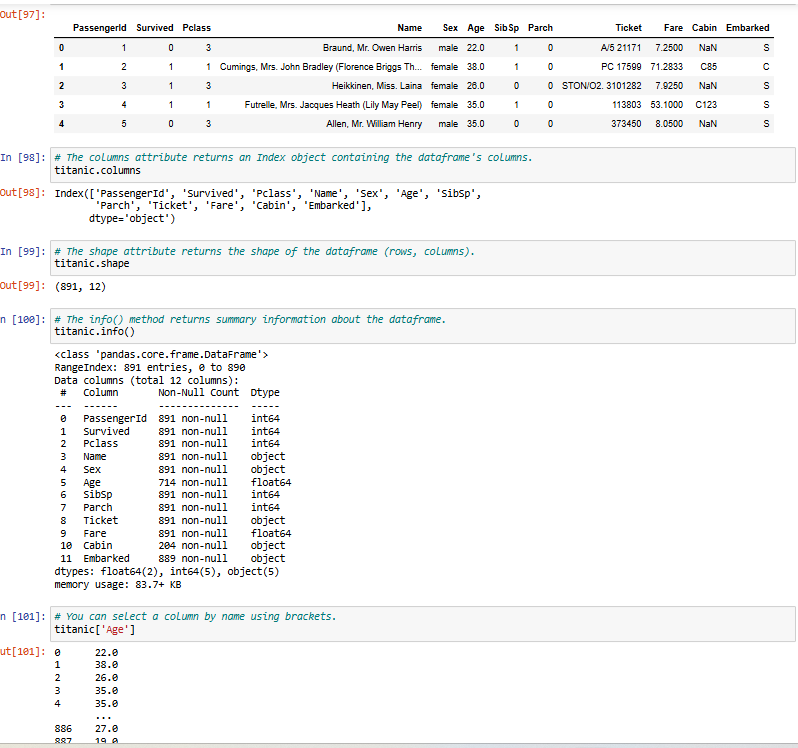The width and height of the screenshot is (798, 748).
Task: Click the titanic.shape code cell
Action: tap(422, 258)
